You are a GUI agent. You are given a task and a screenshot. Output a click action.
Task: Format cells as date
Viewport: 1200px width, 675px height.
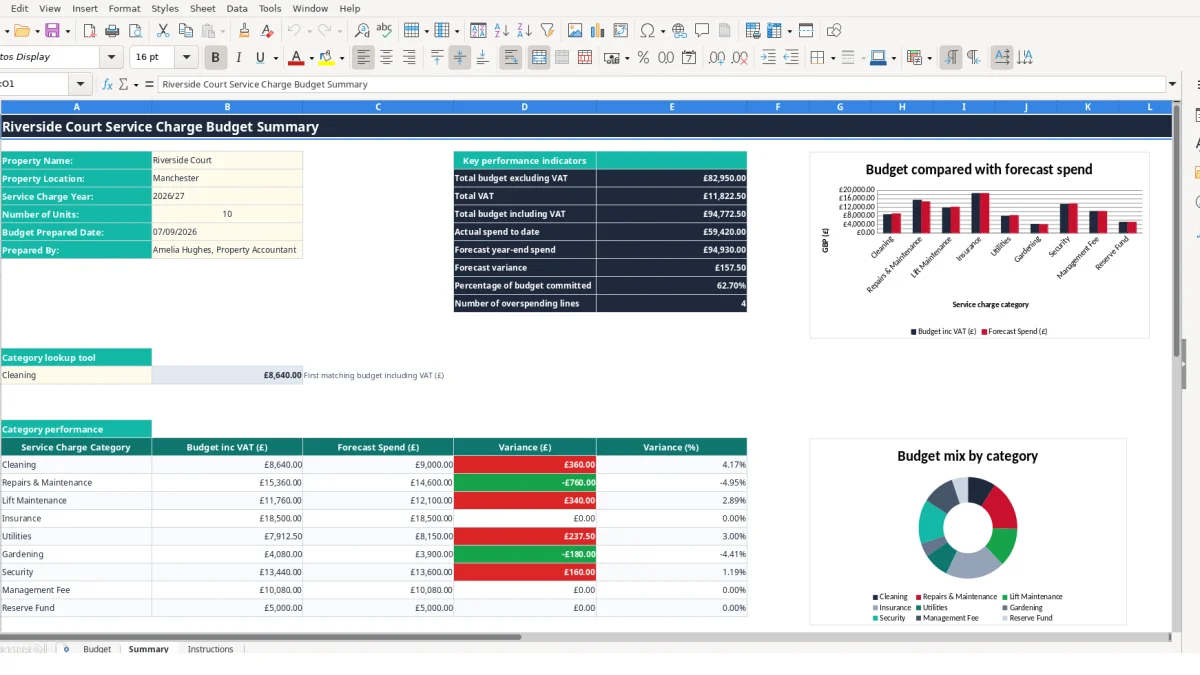pos(689,58)
